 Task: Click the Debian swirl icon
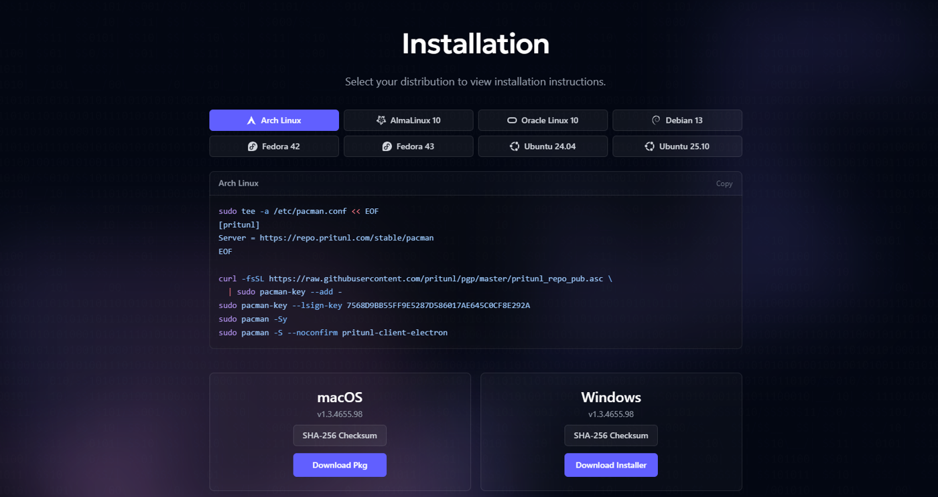(x=656, y=120)
